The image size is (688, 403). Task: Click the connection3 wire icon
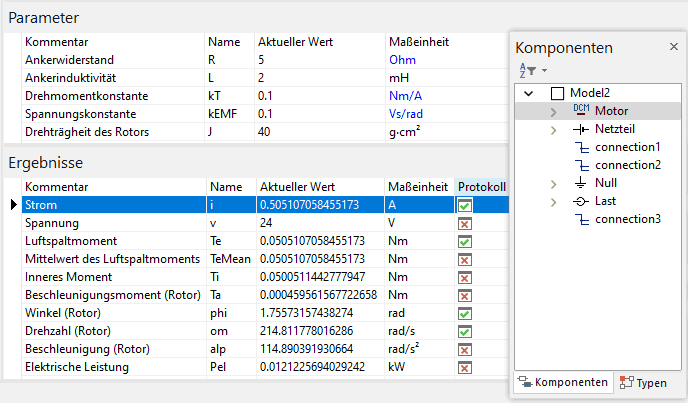582,219
